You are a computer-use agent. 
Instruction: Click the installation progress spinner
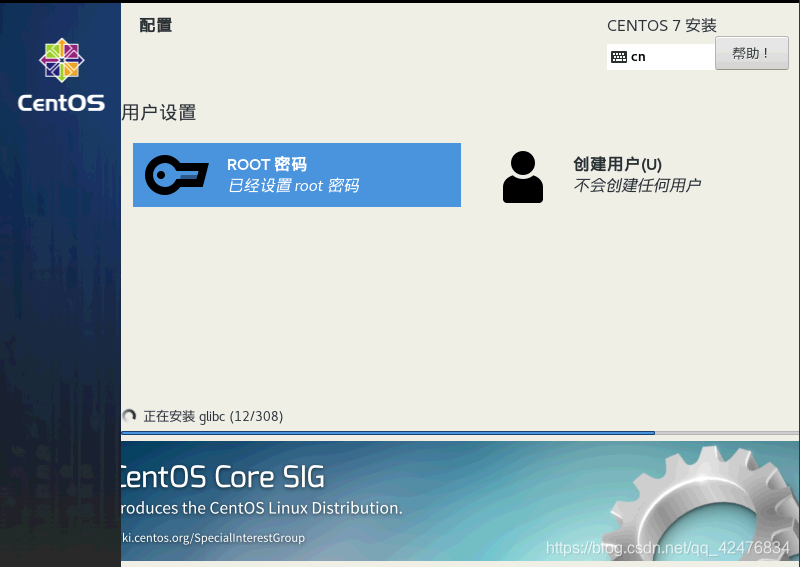tap(129, 416)
